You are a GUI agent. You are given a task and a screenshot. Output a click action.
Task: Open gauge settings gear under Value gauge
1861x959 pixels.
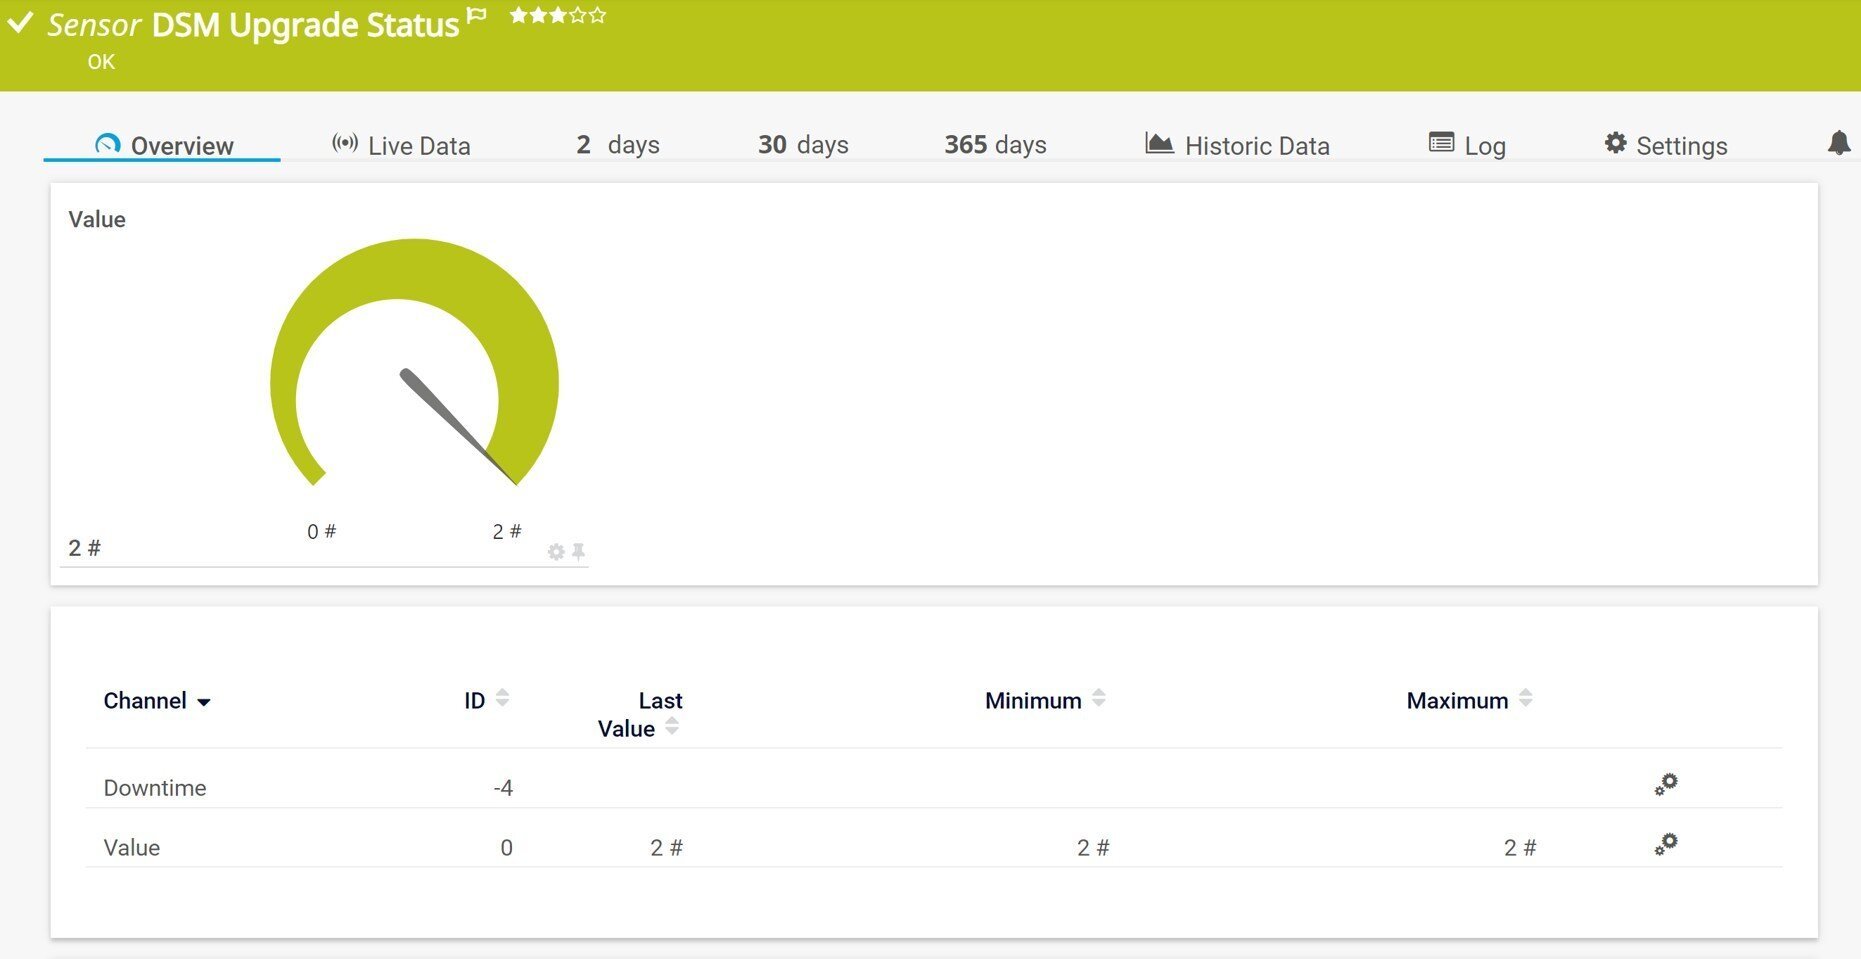point(556,552)
